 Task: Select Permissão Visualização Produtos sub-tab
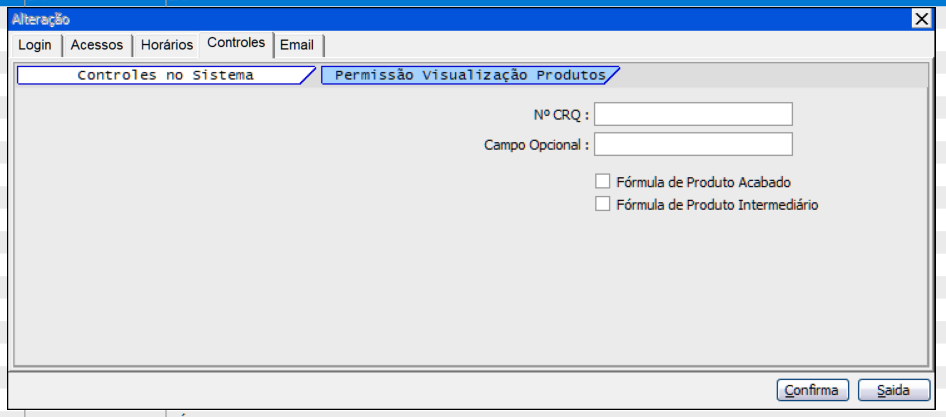click(x=469, y=75)
